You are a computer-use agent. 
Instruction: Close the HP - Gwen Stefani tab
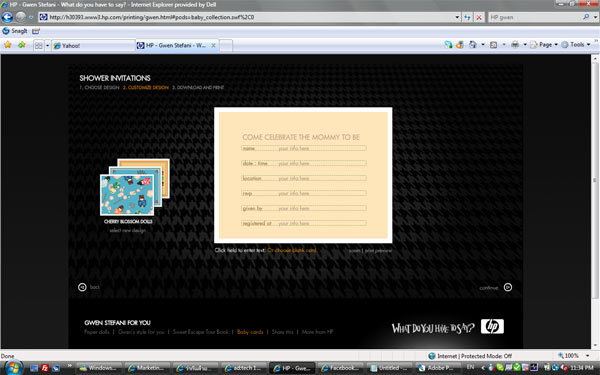214,46
